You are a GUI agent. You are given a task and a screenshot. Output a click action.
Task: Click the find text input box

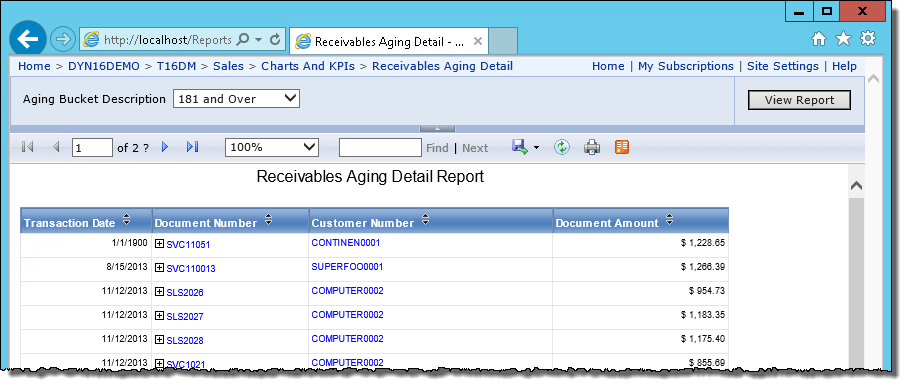coord(380,147)
